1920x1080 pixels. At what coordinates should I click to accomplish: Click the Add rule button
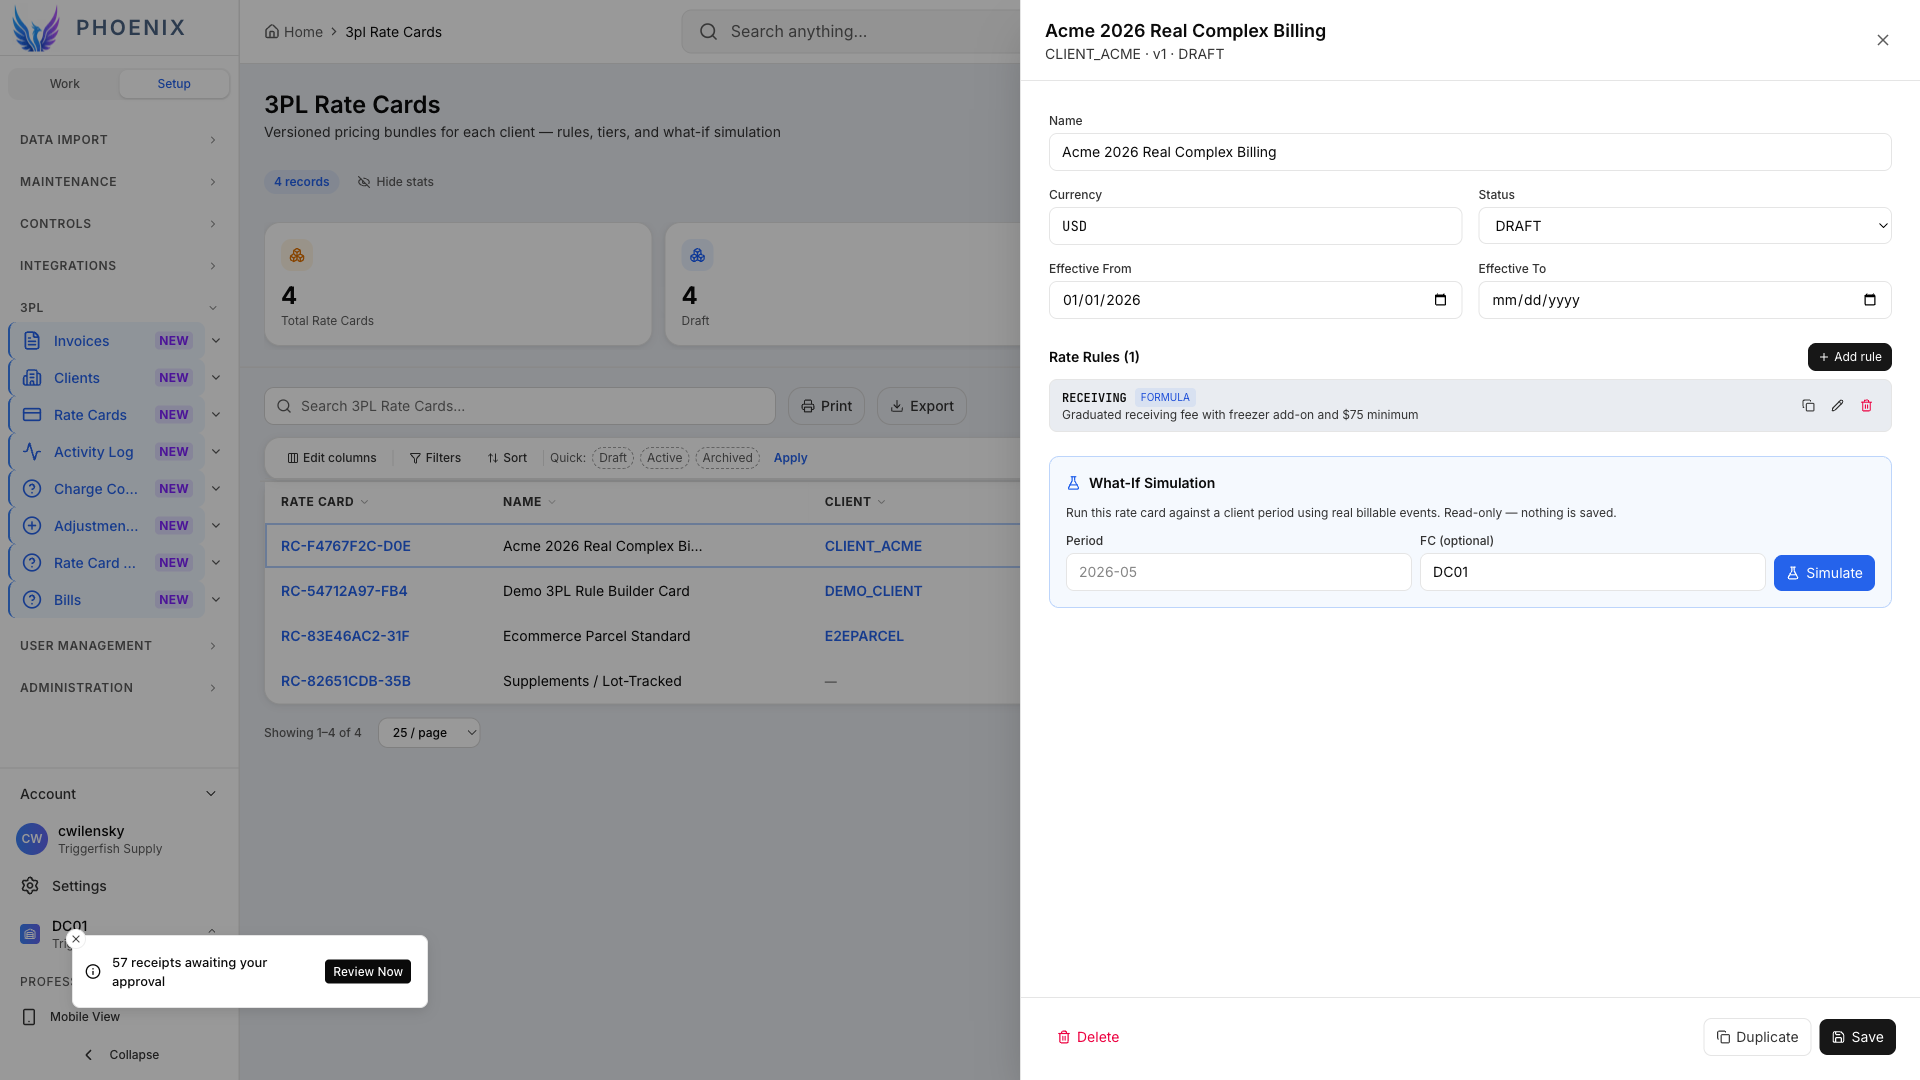(1849, 357)
